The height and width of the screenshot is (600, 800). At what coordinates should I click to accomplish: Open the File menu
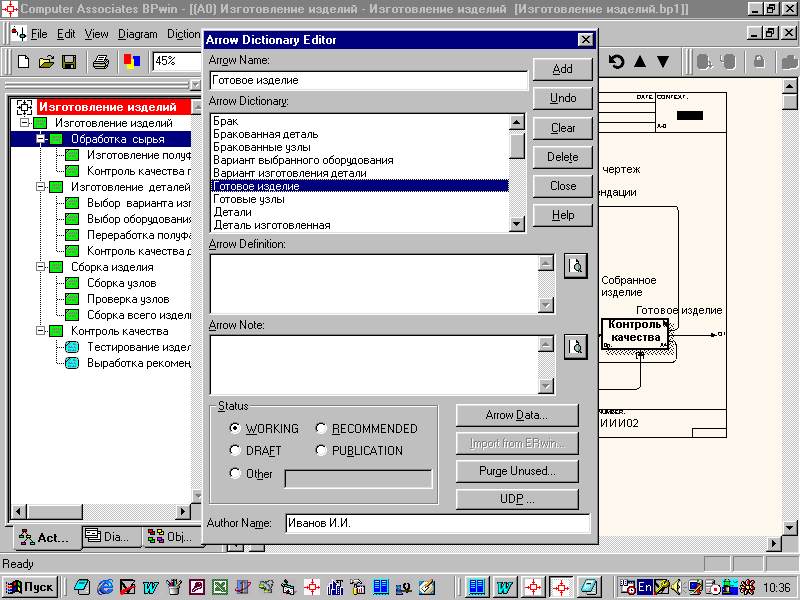point(39,34)
